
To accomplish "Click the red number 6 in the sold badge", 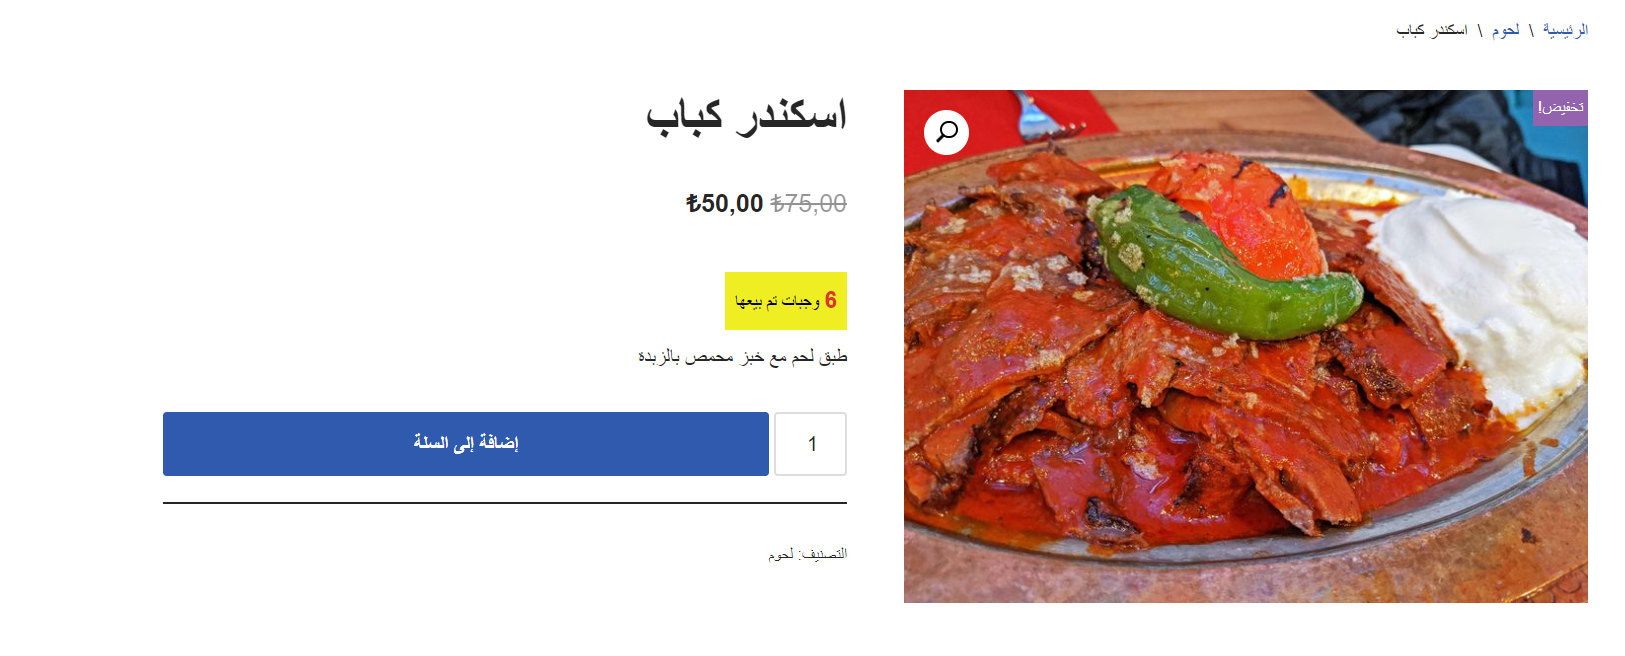I will pos(830,300).
